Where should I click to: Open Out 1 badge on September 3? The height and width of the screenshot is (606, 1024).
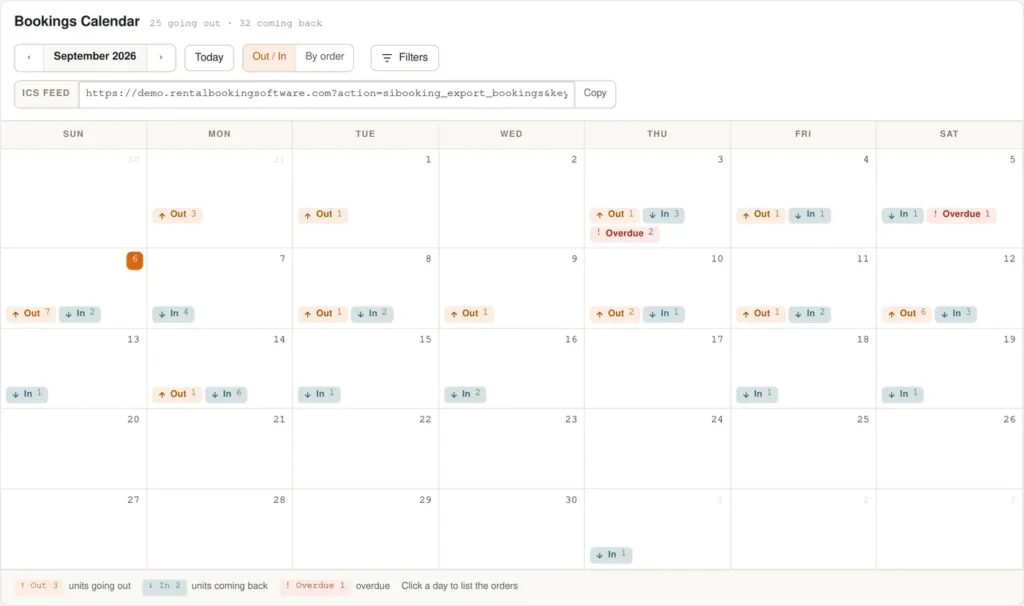point(615,214)
